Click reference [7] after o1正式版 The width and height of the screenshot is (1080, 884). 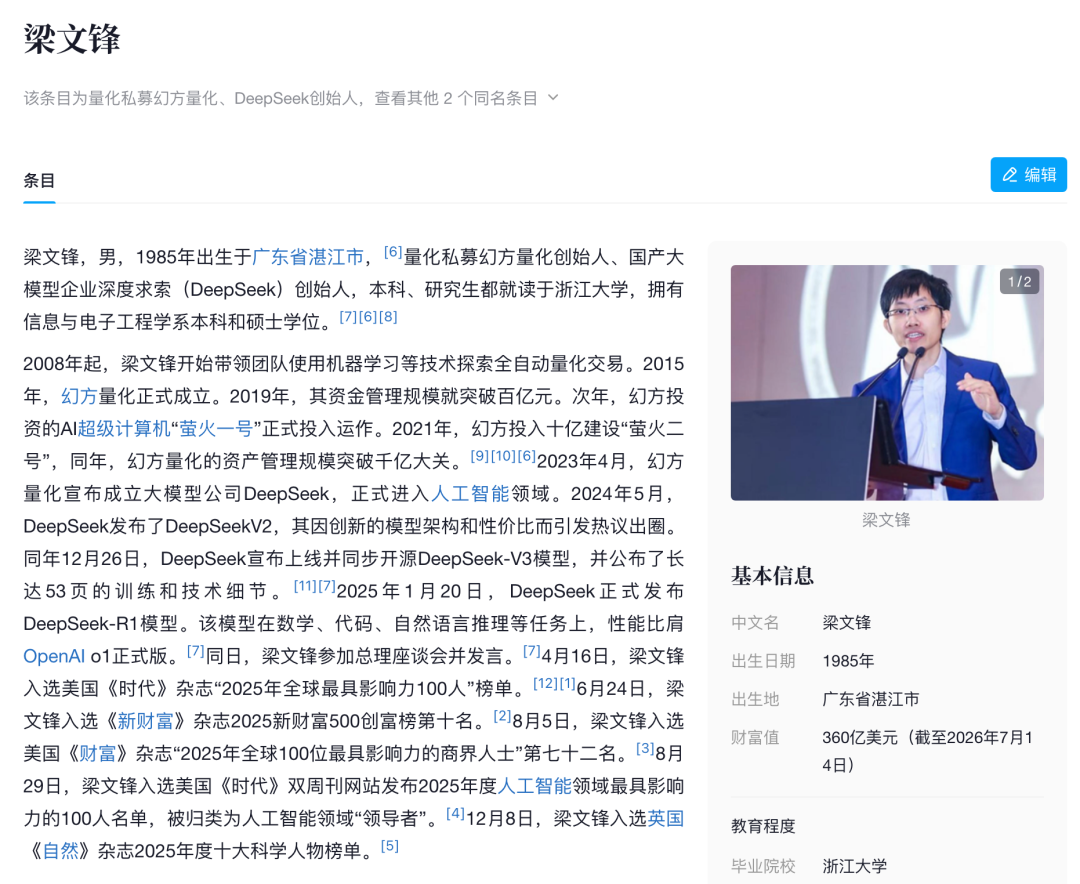196,650
